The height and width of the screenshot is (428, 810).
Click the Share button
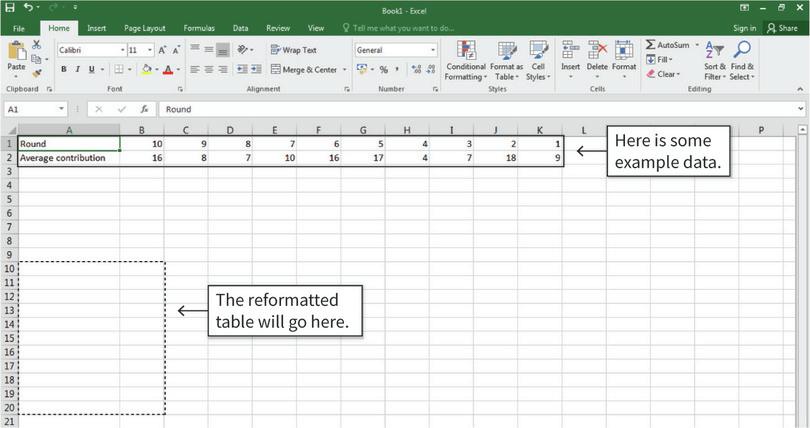[782, 28]
